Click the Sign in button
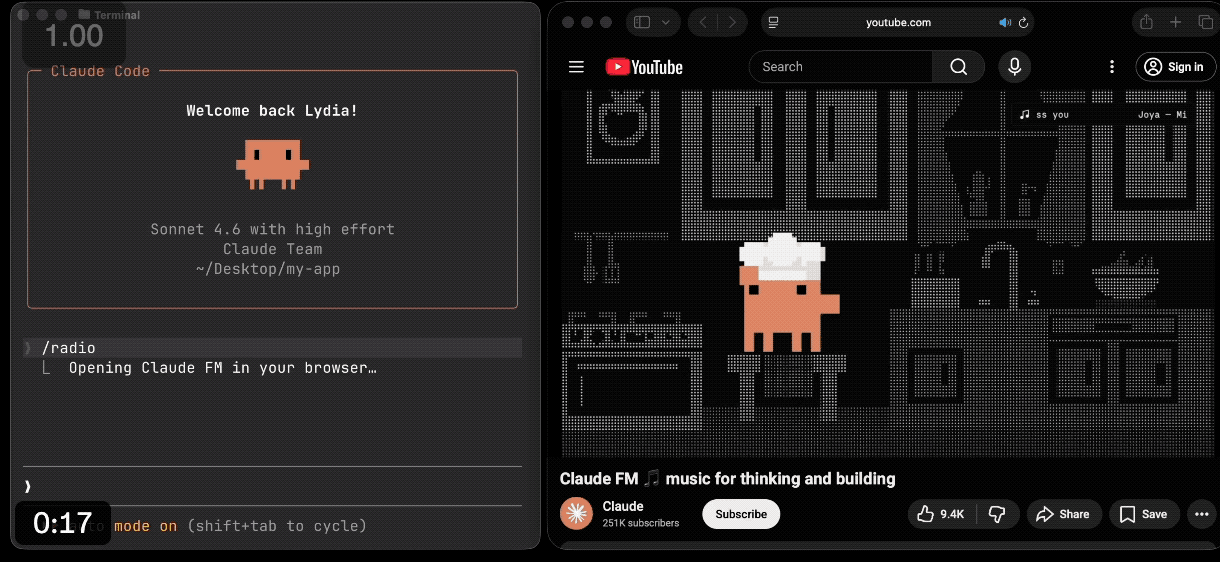 [1174, 67]
